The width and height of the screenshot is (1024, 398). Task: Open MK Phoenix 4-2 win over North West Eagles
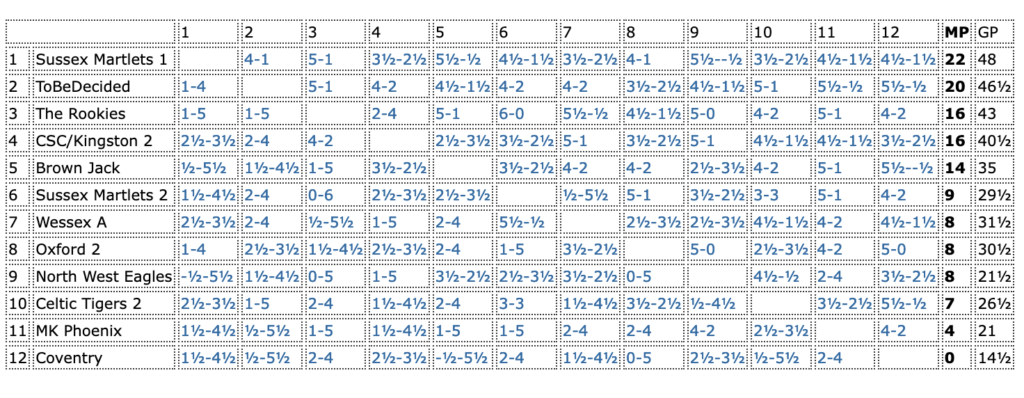point(703,331)
